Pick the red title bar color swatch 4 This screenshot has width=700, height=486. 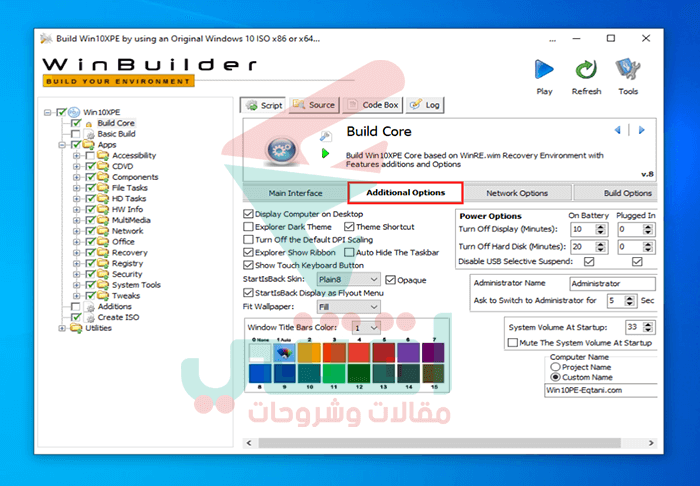[x=359, y=352]
